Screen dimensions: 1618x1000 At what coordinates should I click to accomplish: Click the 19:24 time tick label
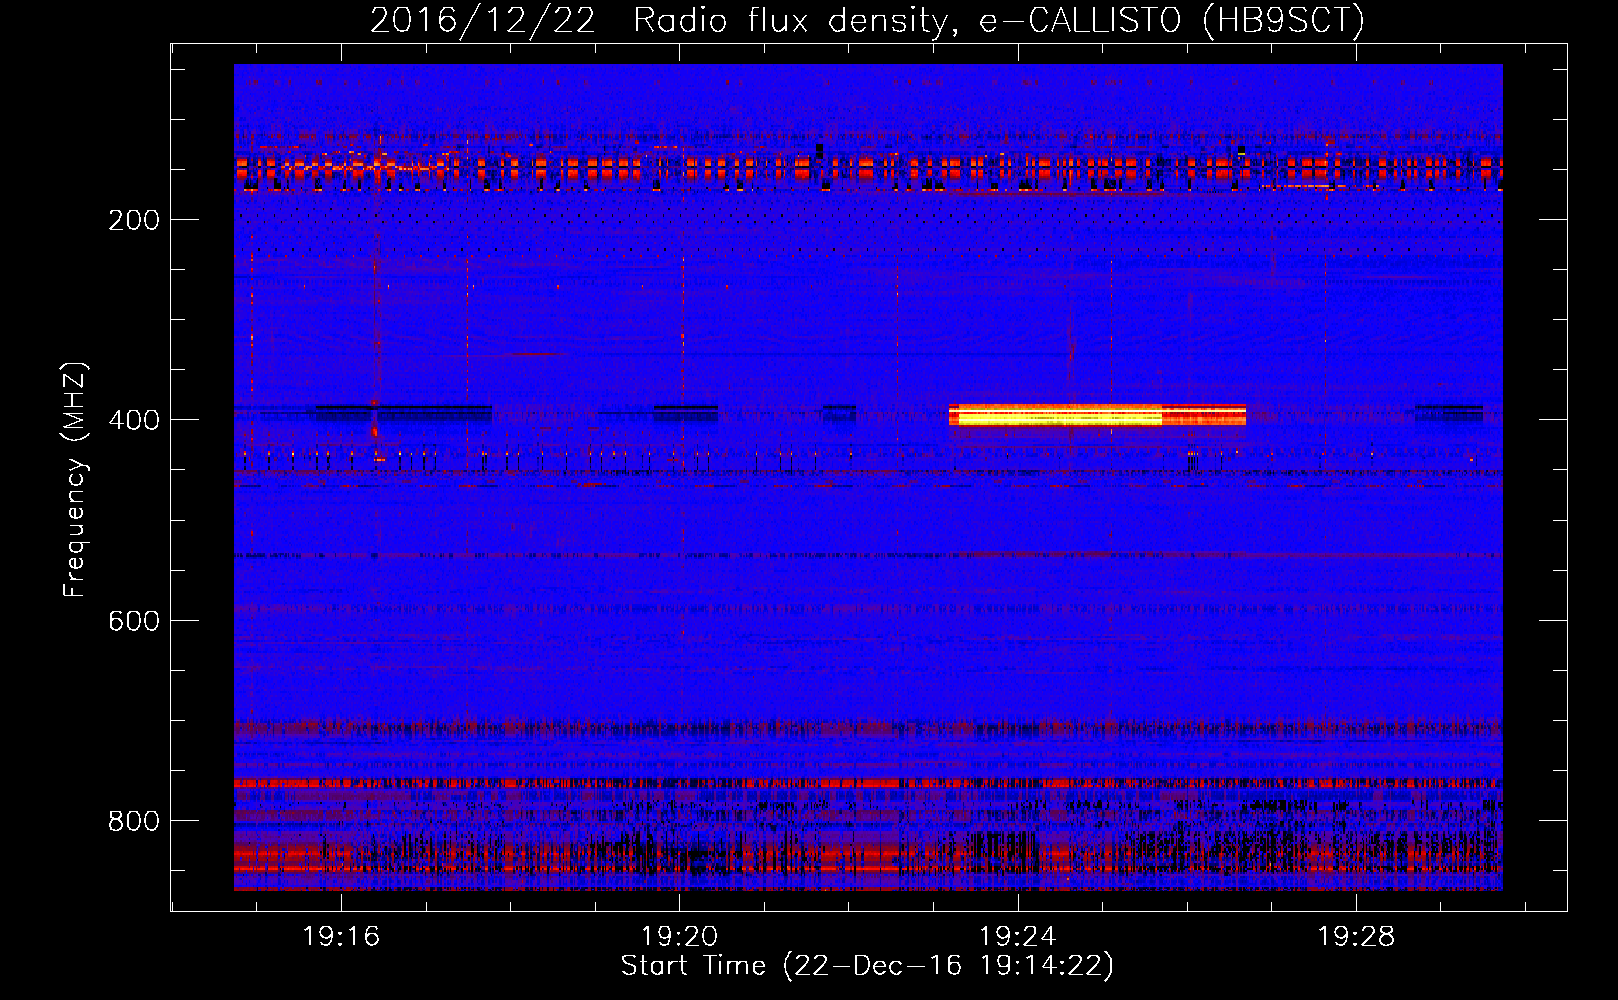click(1018, 937)
